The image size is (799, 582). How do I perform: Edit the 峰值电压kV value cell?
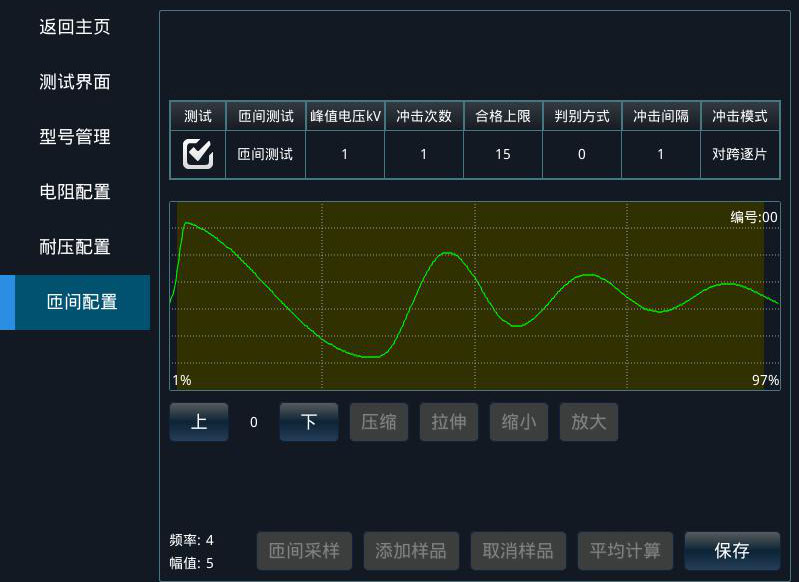coord(345,154)
